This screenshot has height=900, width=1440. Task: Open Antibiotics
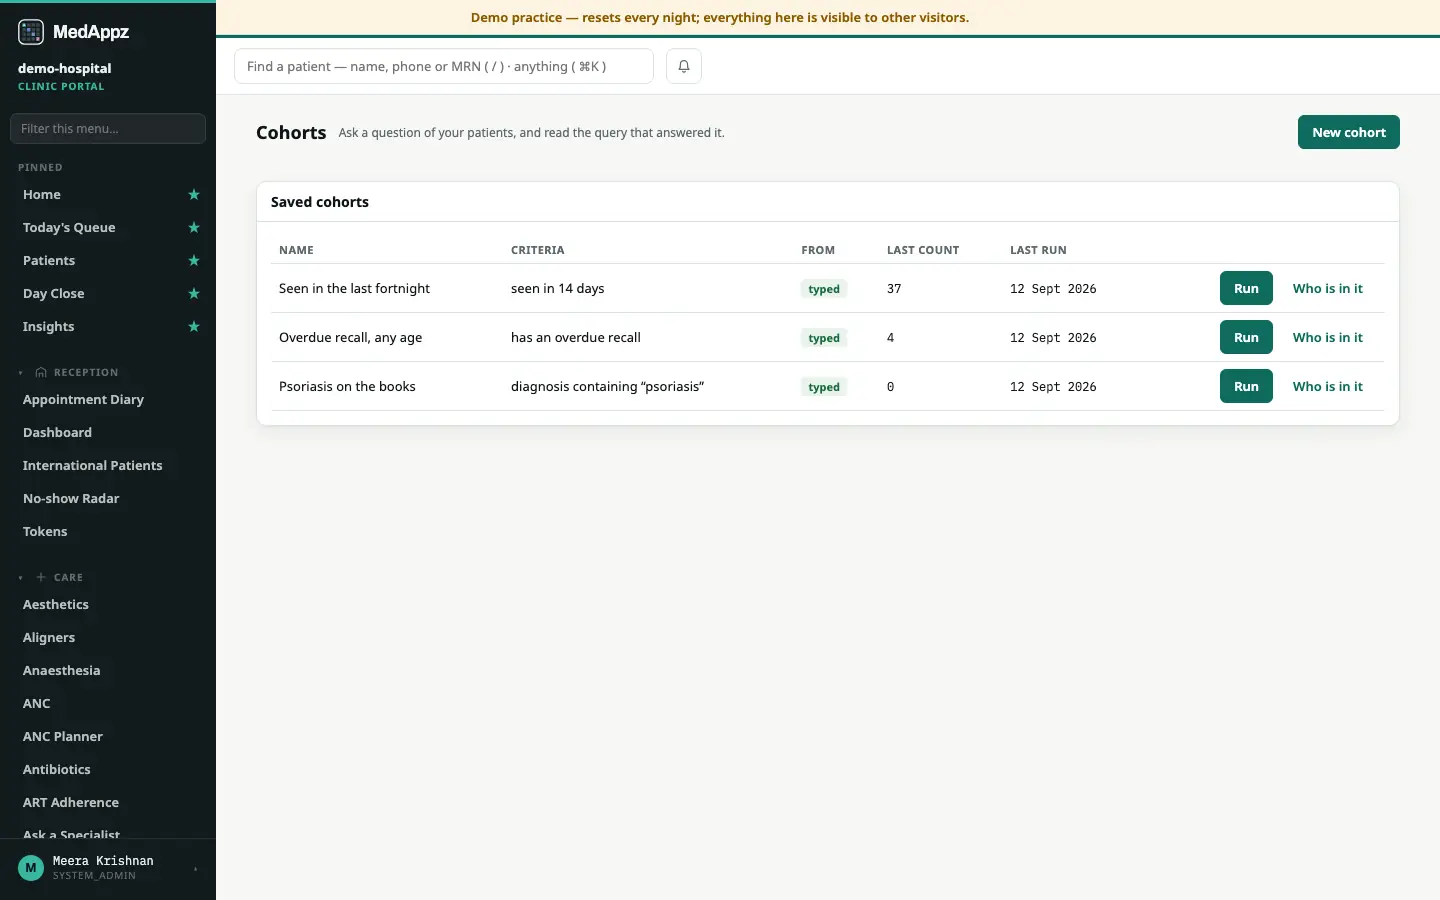57,770
